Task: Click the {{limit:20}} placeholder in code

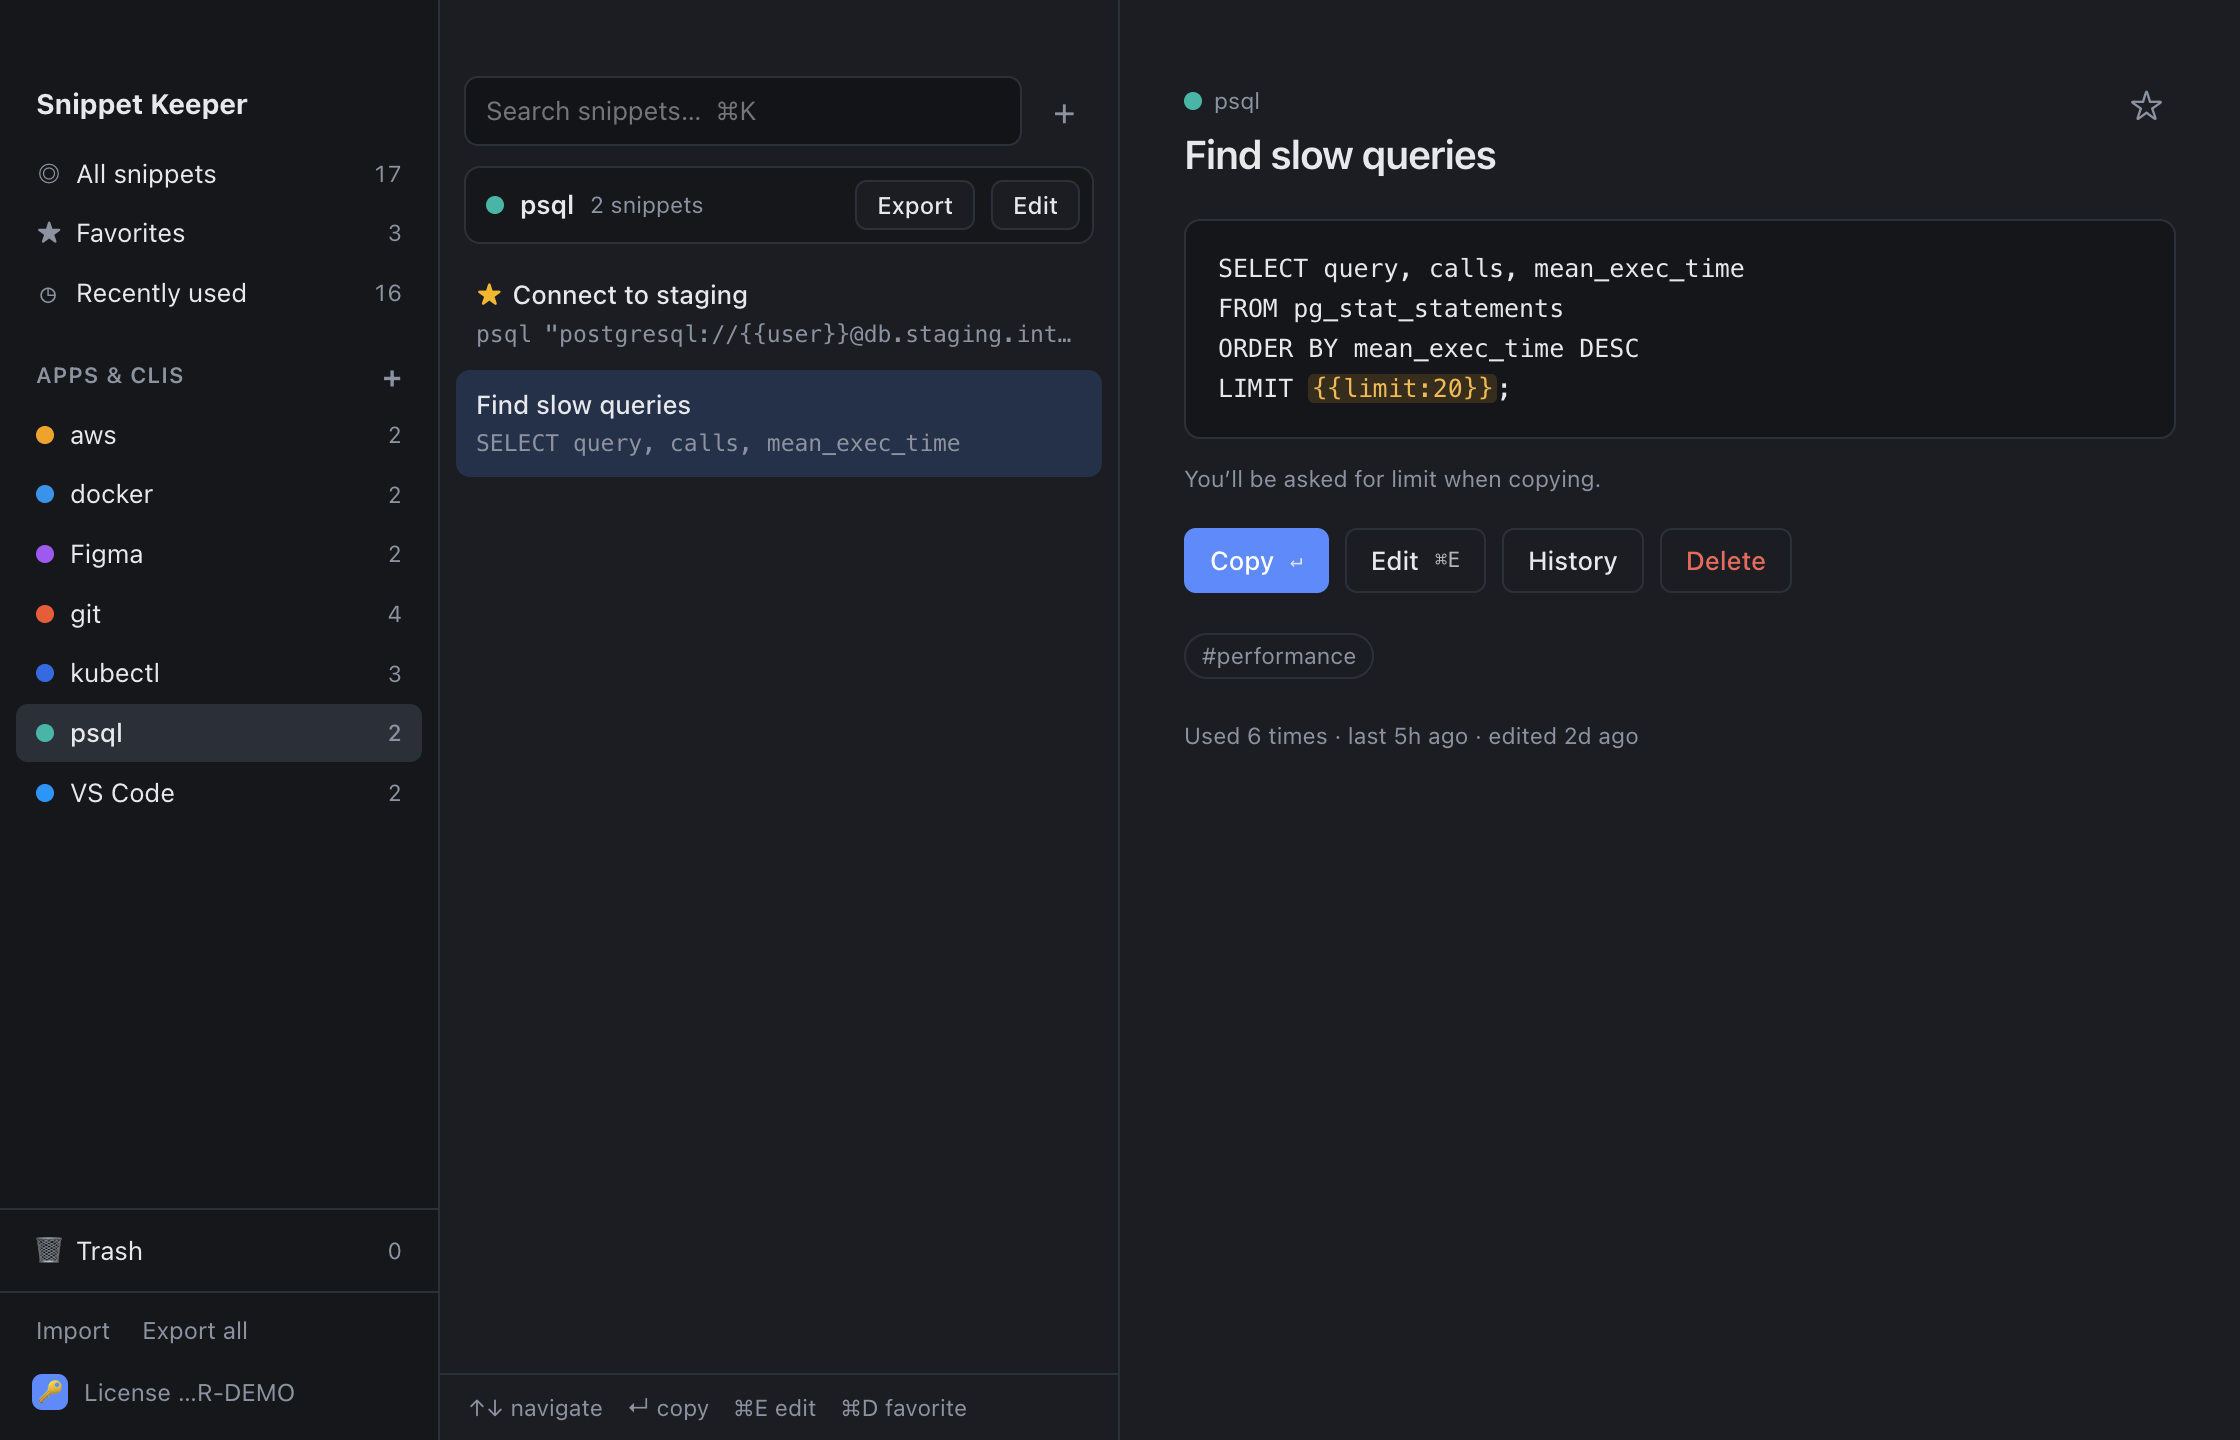Action: coord(1402,388)
